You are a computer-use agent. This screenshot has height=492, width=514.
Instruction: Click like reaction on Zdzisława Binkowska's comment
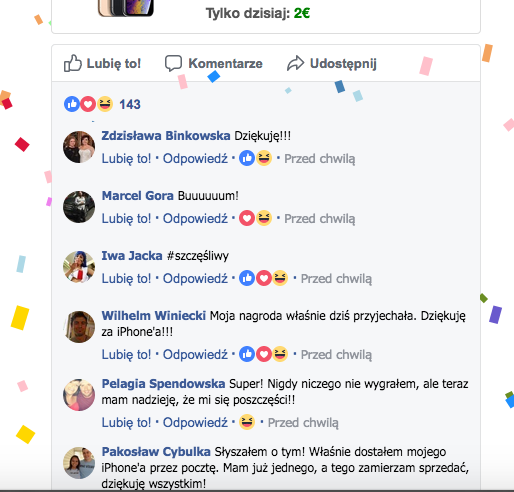click(x=247, y=158)
